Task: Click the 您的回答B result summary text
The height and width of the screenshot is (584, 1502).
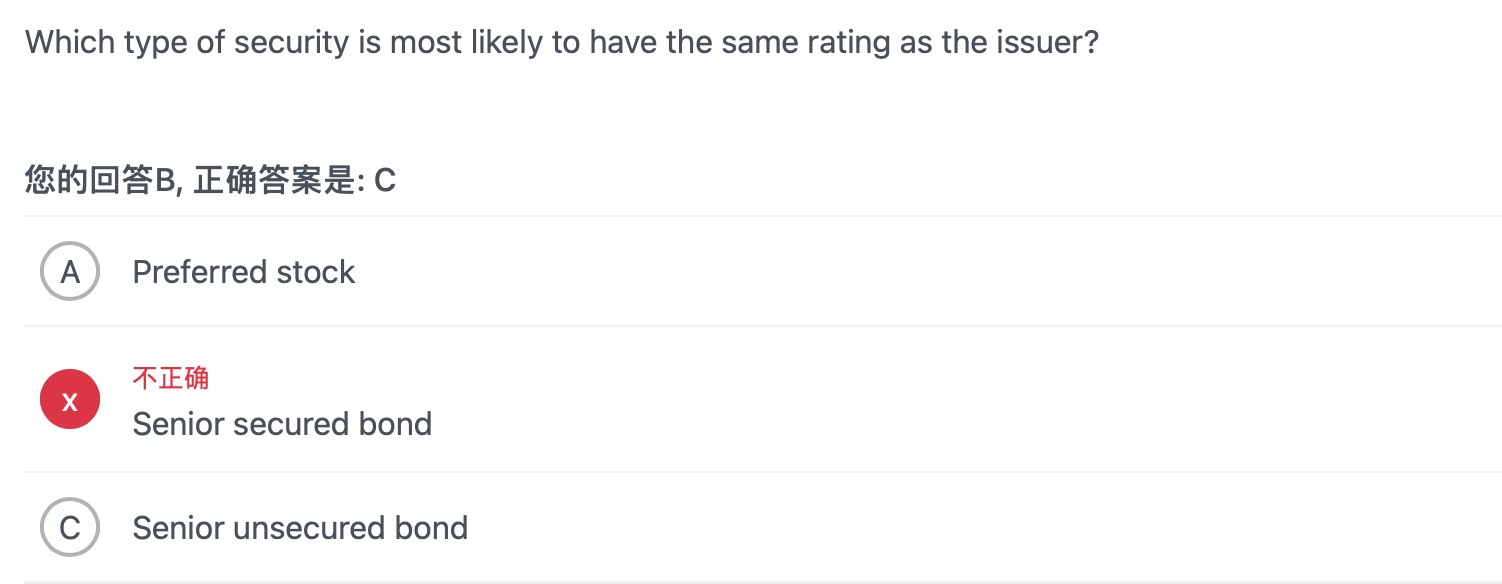Action: 100,181
